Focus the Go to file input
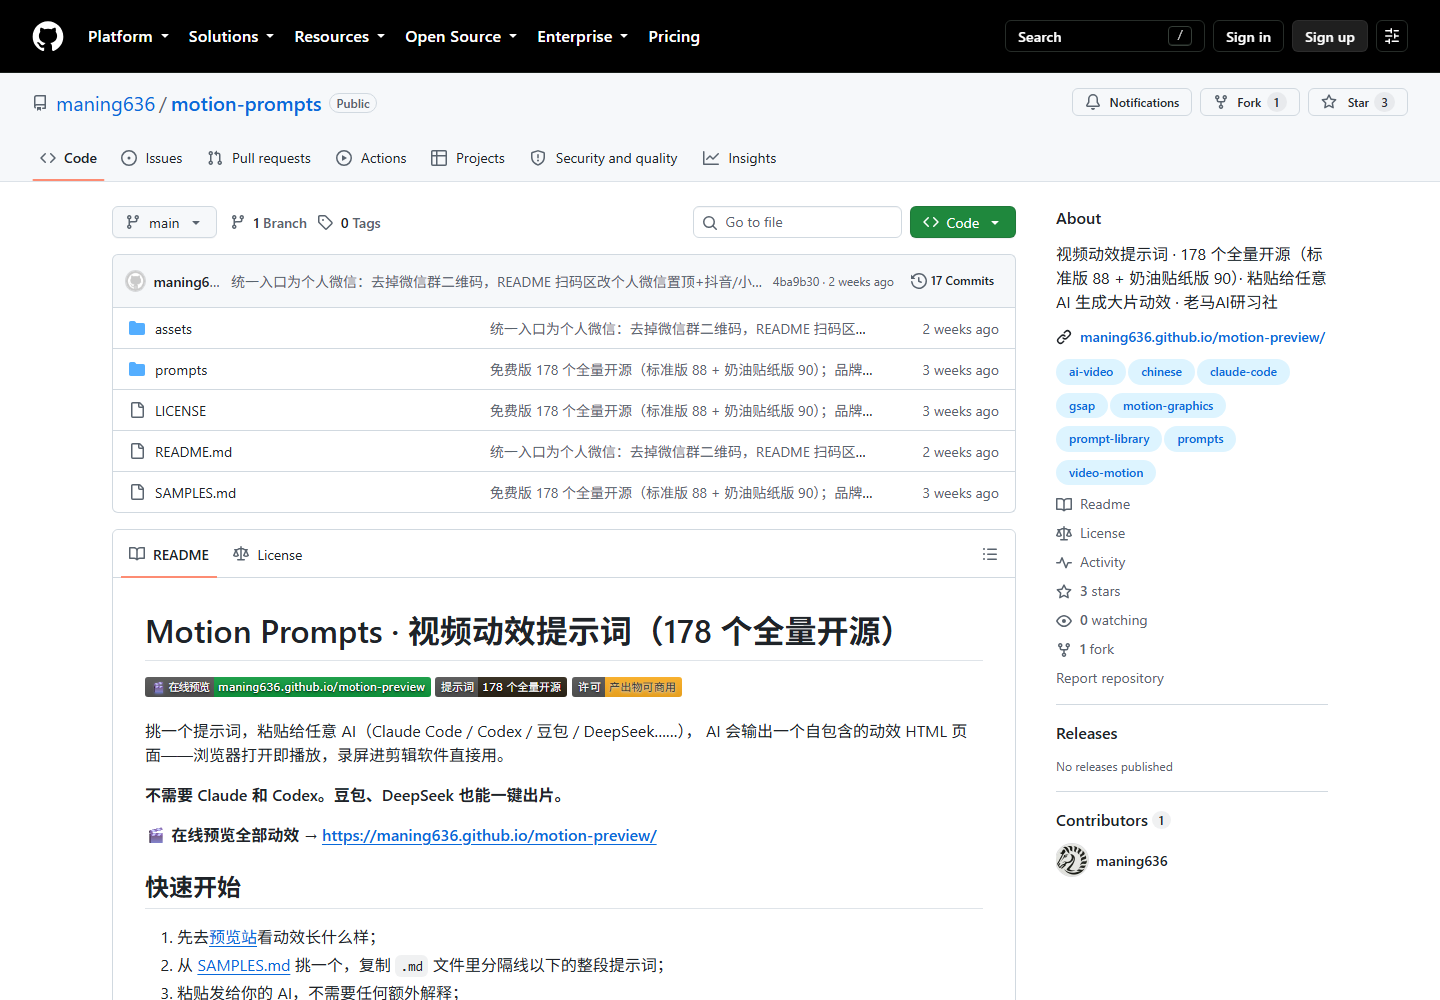The height and width of the screenshot is (1000, 1440). [x=797, y=222]
